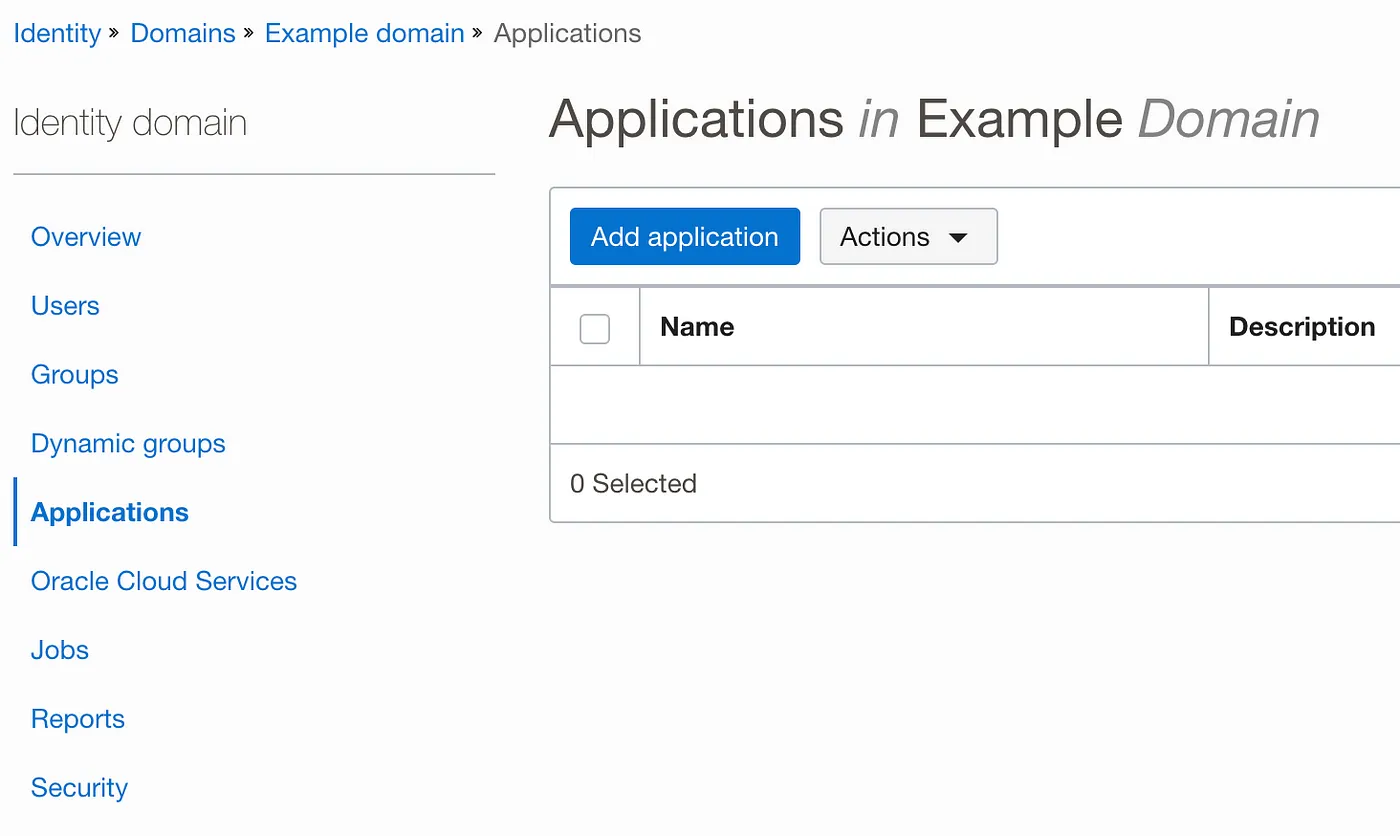Click the 0 Selected status text

[633, 484]
